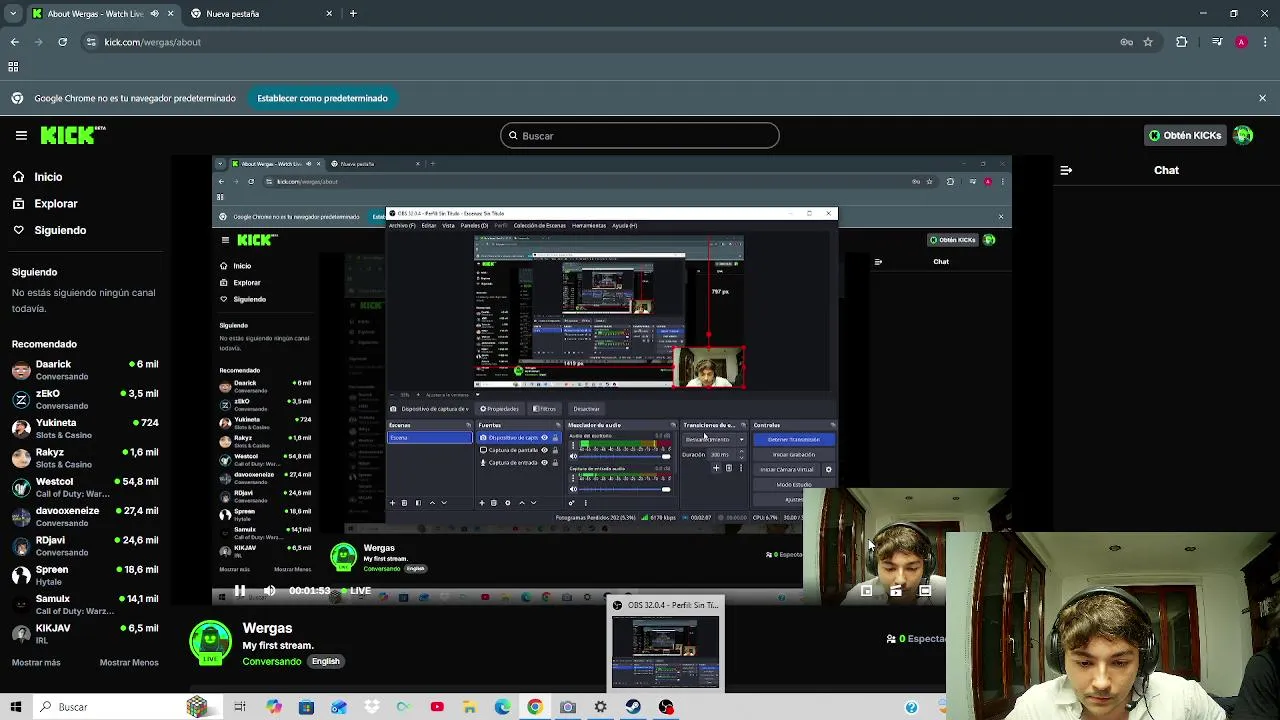Open recommended channel davooxeneize
This screenshot has width=1280, height=720.
[x=85, y=516]
